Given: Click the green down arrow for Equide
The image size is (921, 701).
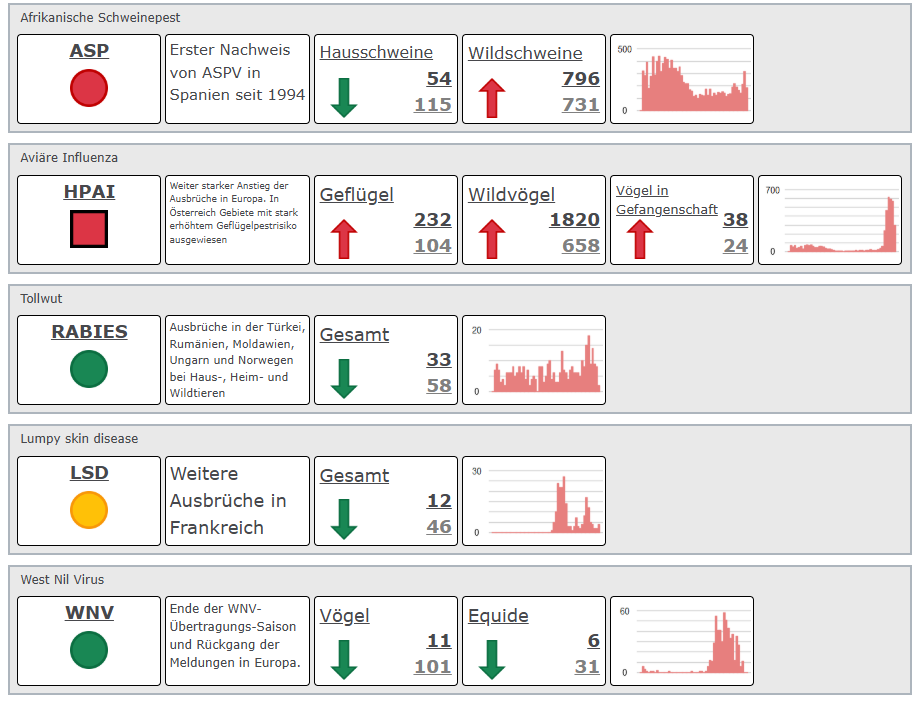Looking at the screenshot, I should point(492,661).
